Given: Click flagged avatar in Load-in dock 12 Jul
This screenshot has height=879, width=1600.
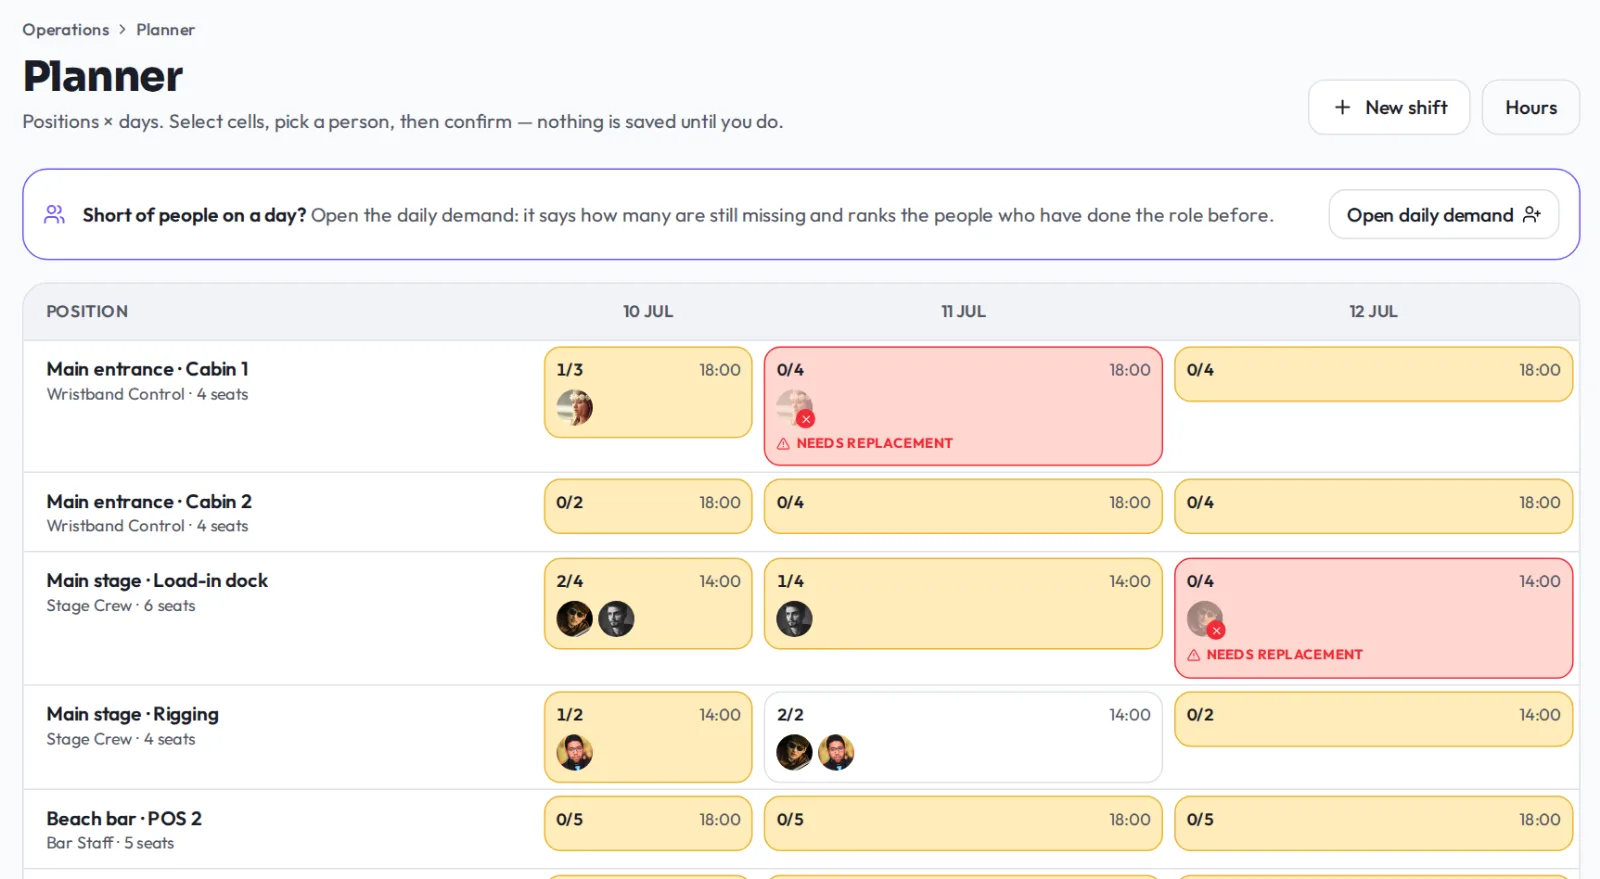Looking at the screenshot, I should click(1205, 619).
